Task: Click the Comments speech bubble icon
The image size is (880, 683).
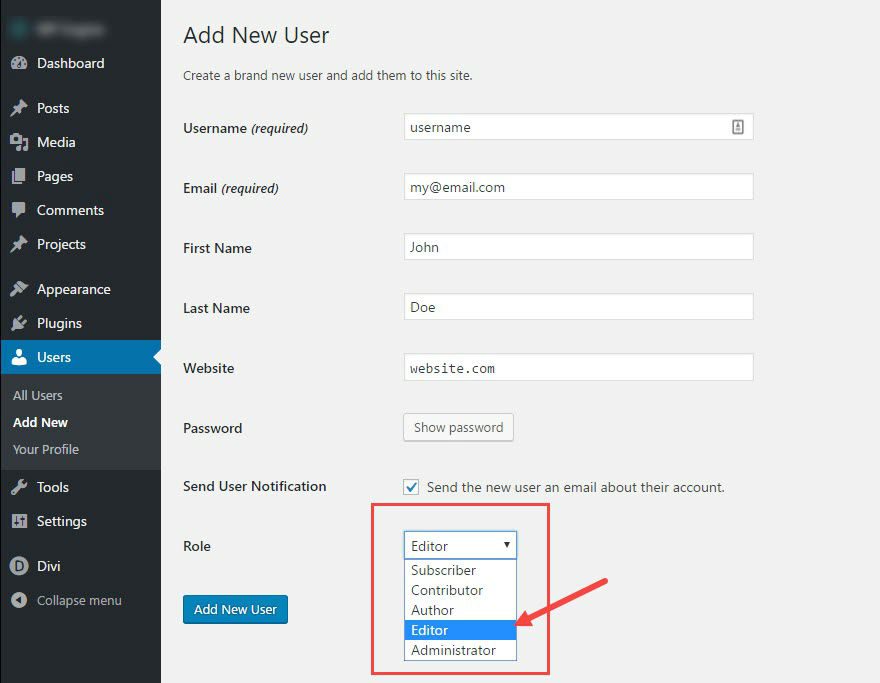Action: tap(19, 210)
